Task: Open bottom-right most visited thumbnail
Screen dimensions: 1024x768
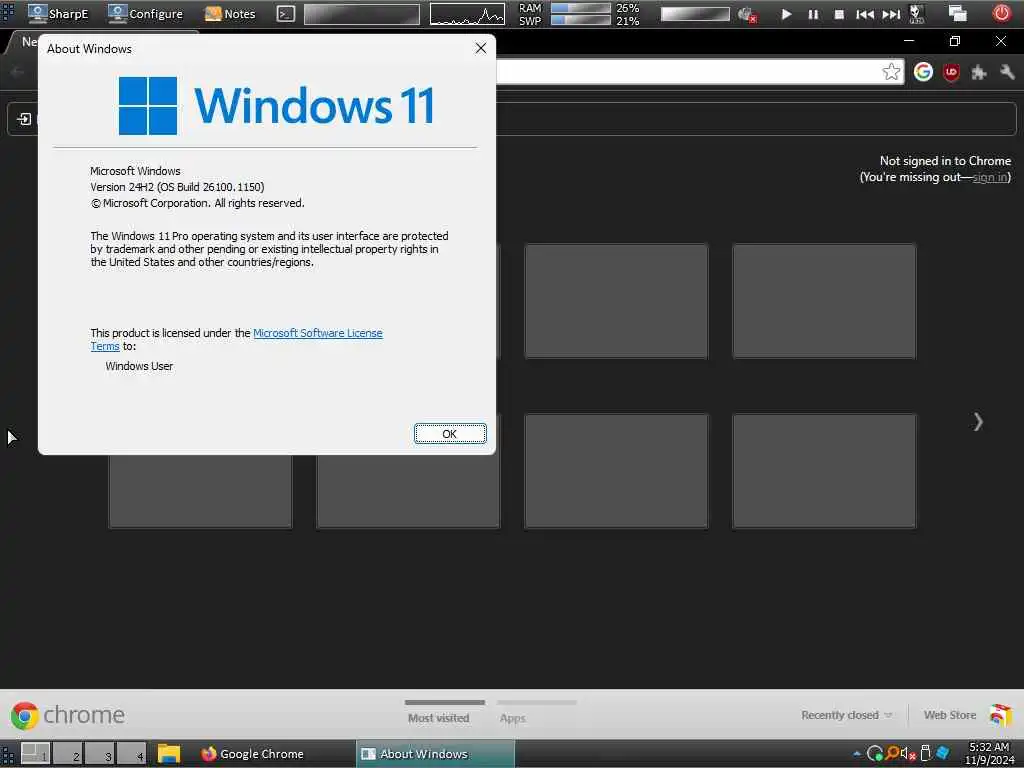Action: pyautogui.click(x=824, y=471)
